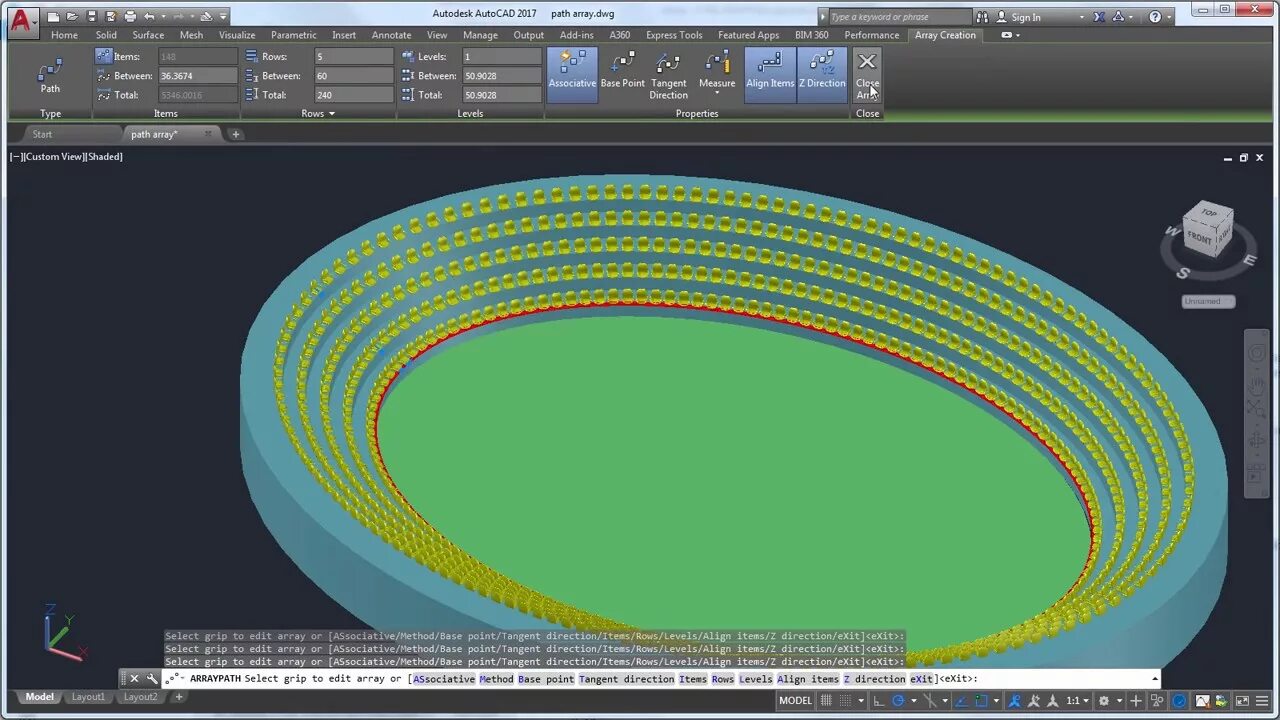Click the ViewCube TOP face
1280x720 pixels.
(1209, 212)
